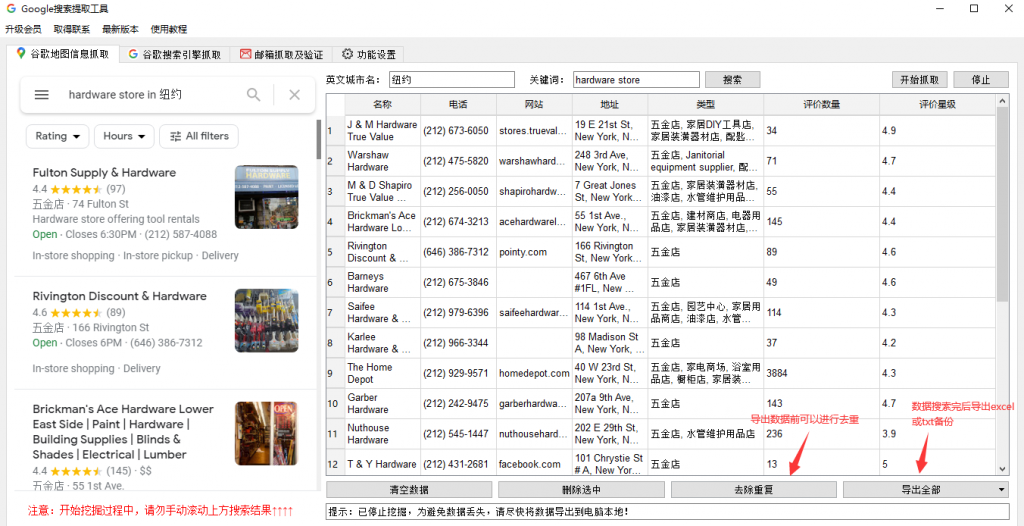Click the 类型 column header
The height and width of the screenshot is (526, 1024).
(x=706, y=105)
